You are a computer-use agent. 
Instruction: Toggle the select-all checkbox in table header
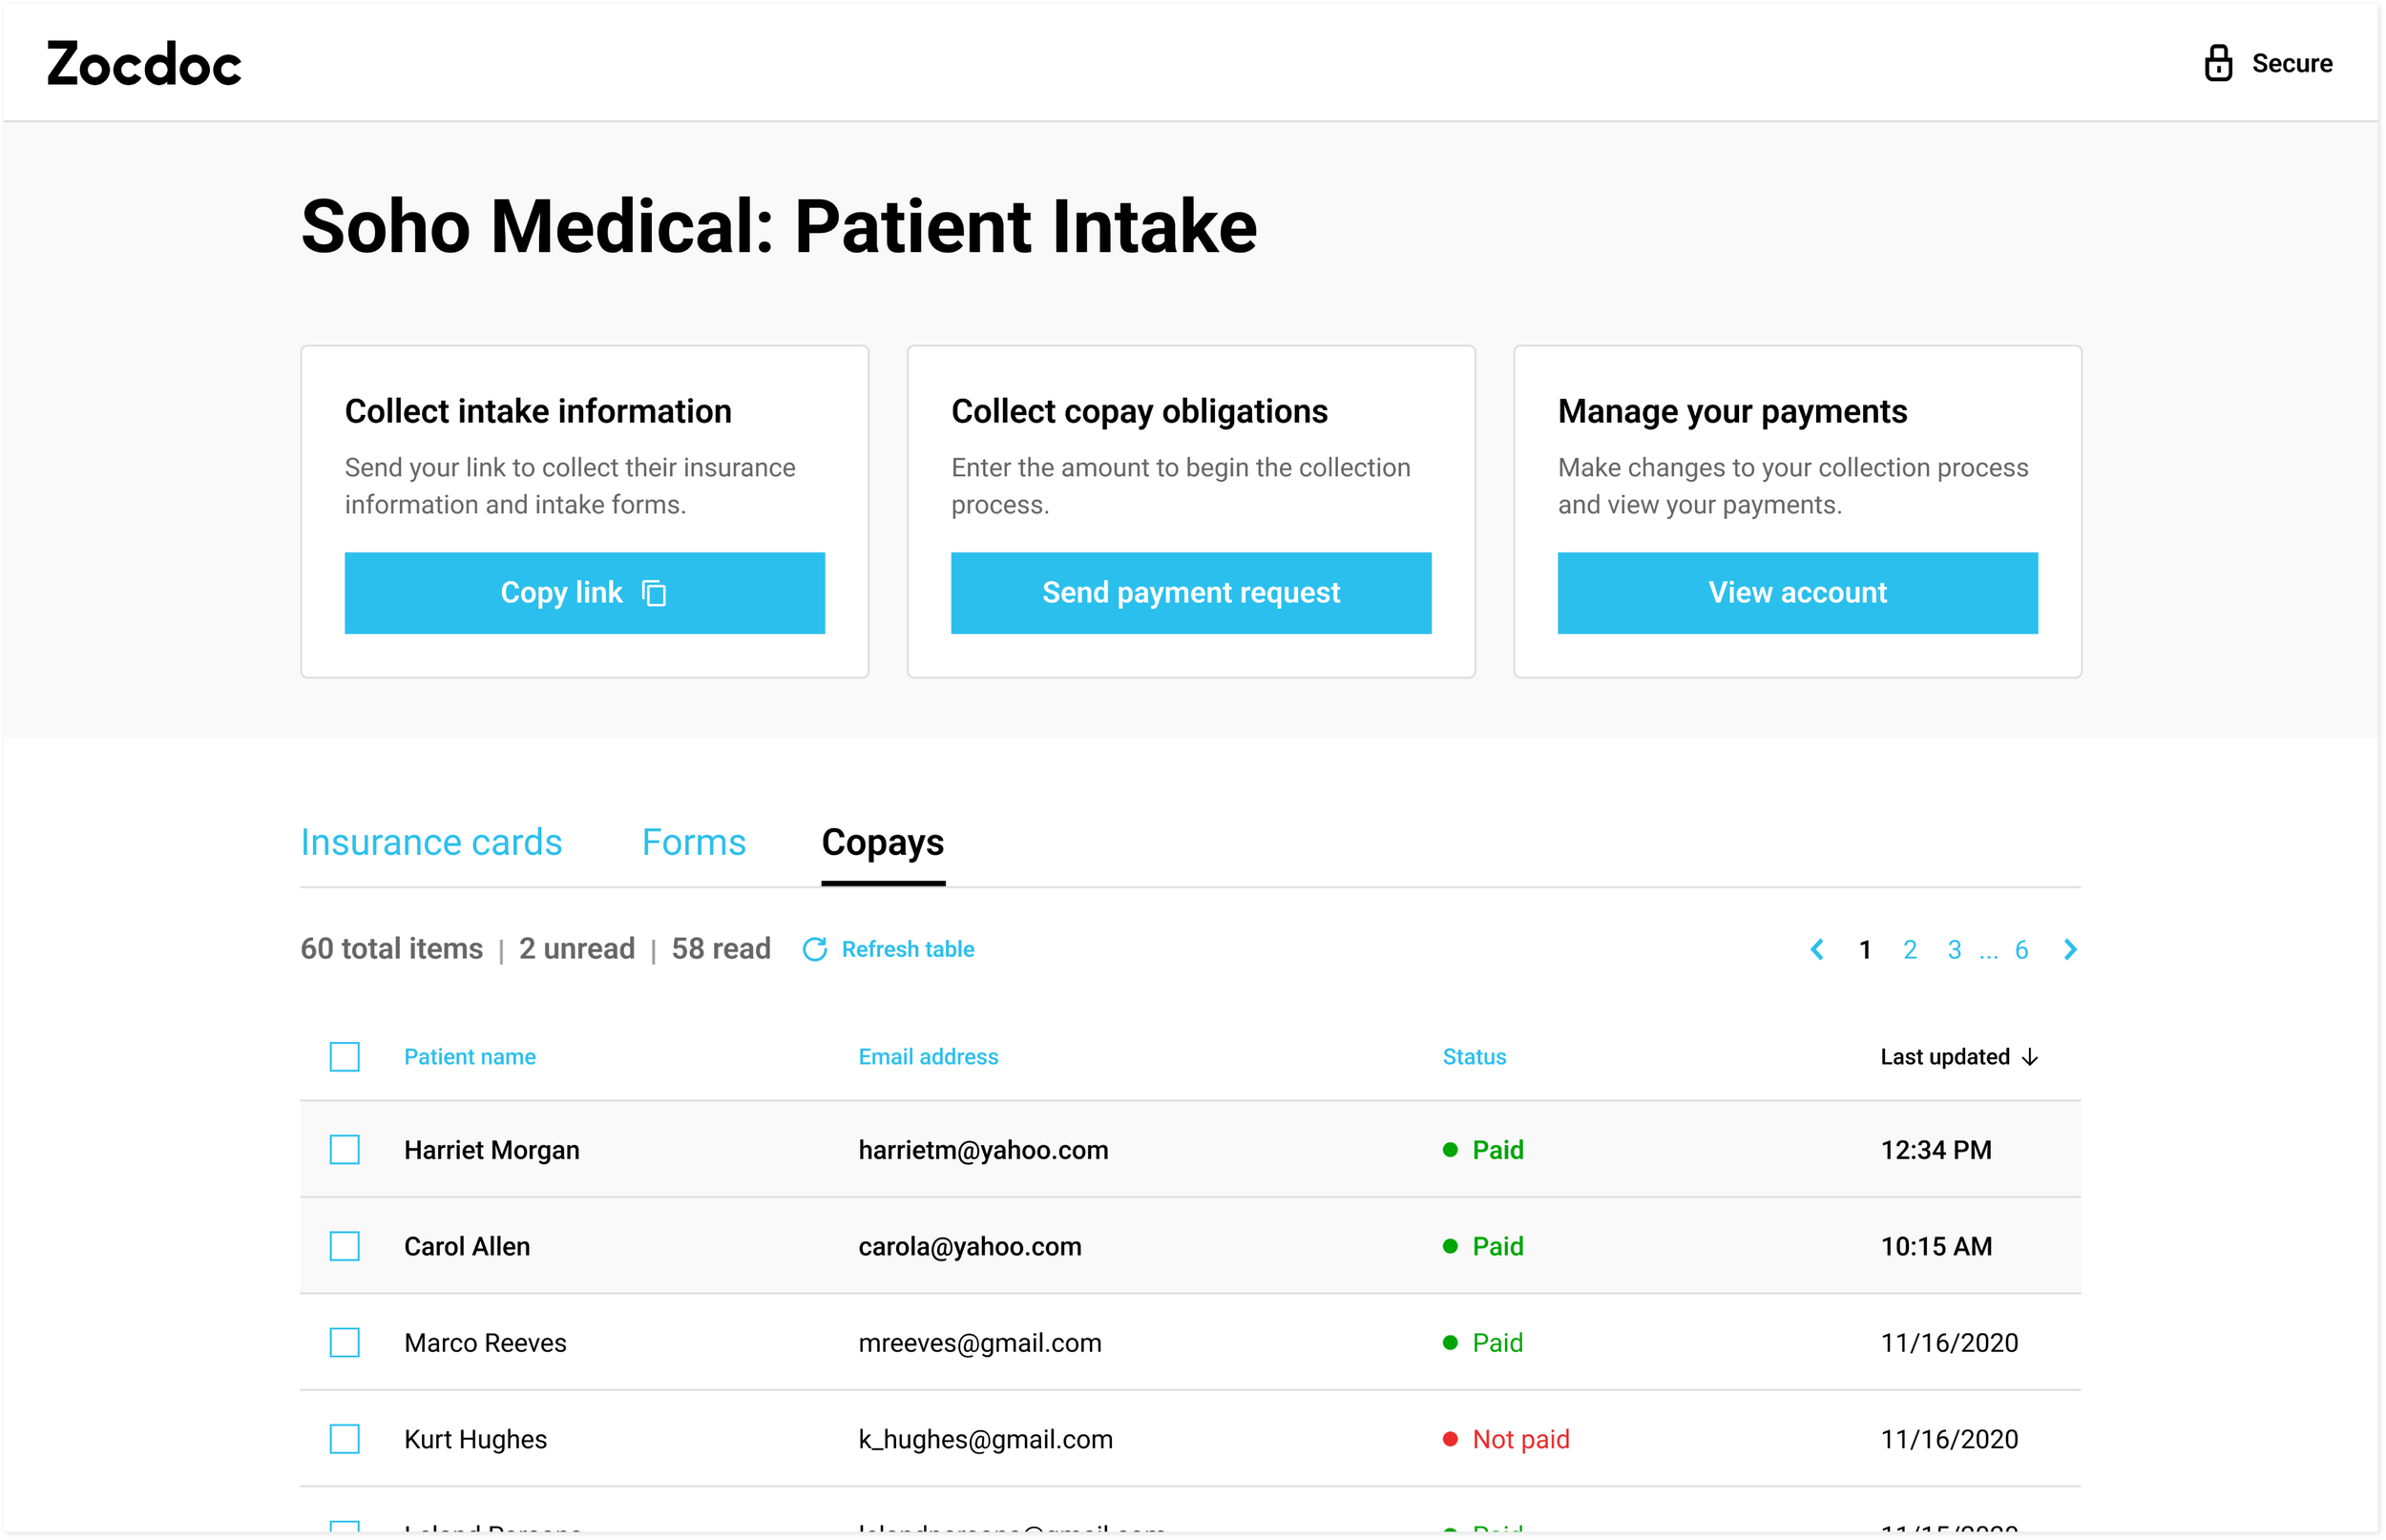click(344, 1057)
